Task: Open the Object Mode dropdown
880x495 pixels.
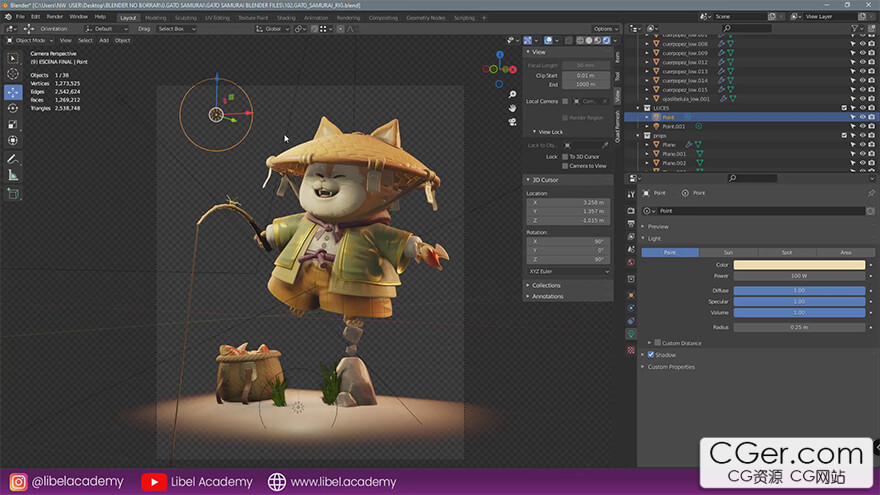Action: (30, 40)
